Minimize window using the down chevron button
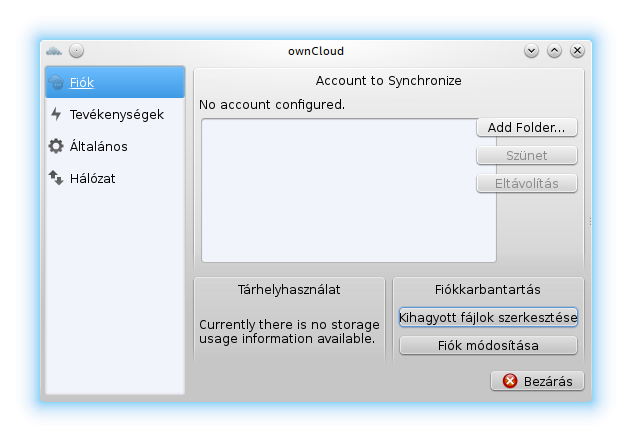Screen dimensions: 632x442 point(532,51)
